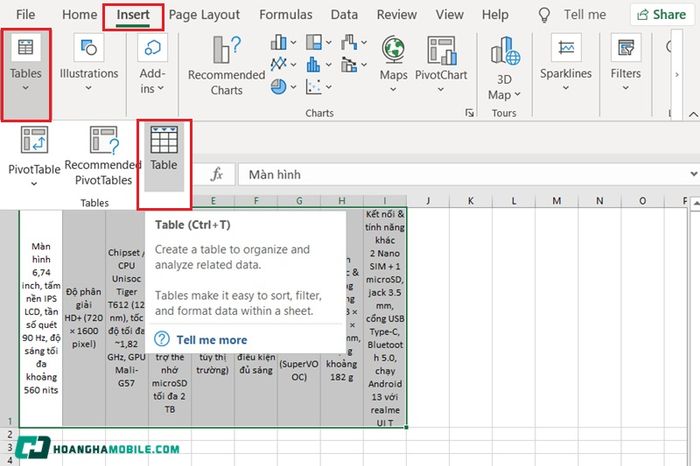Open the Illustrations group
This screenshot has width=700, height=466.
[89, 62]
